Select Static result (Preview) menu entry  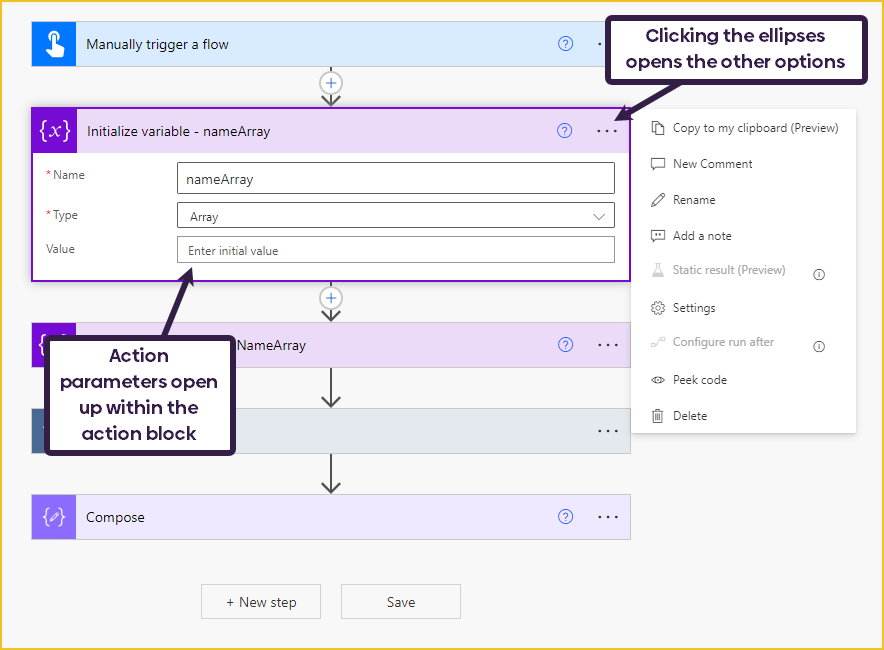[x=729, y=270]
